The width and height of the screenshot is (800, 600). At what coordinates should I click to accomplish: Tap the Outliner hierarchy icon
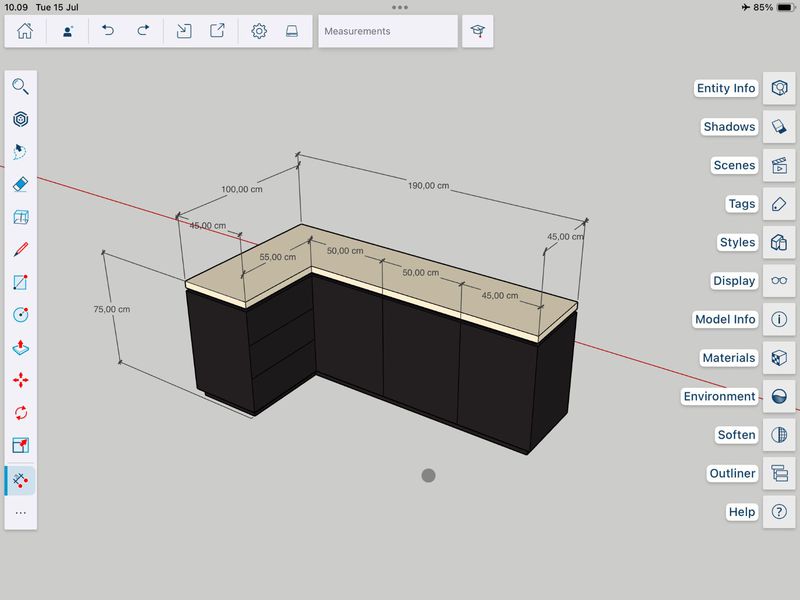[779, 473]
